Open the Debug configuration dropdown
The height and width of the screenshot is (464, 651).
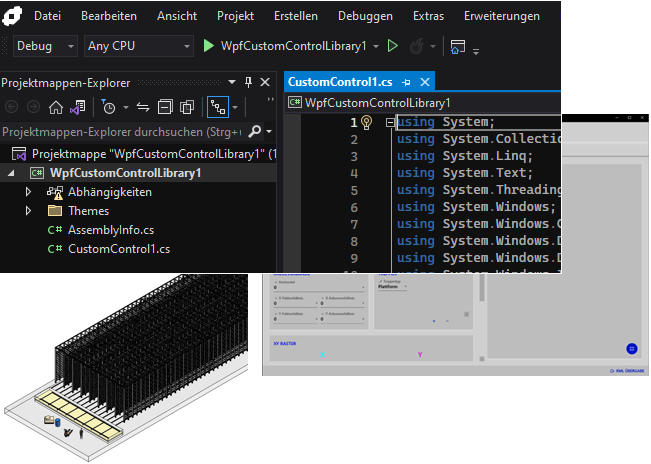coord(45,46)
